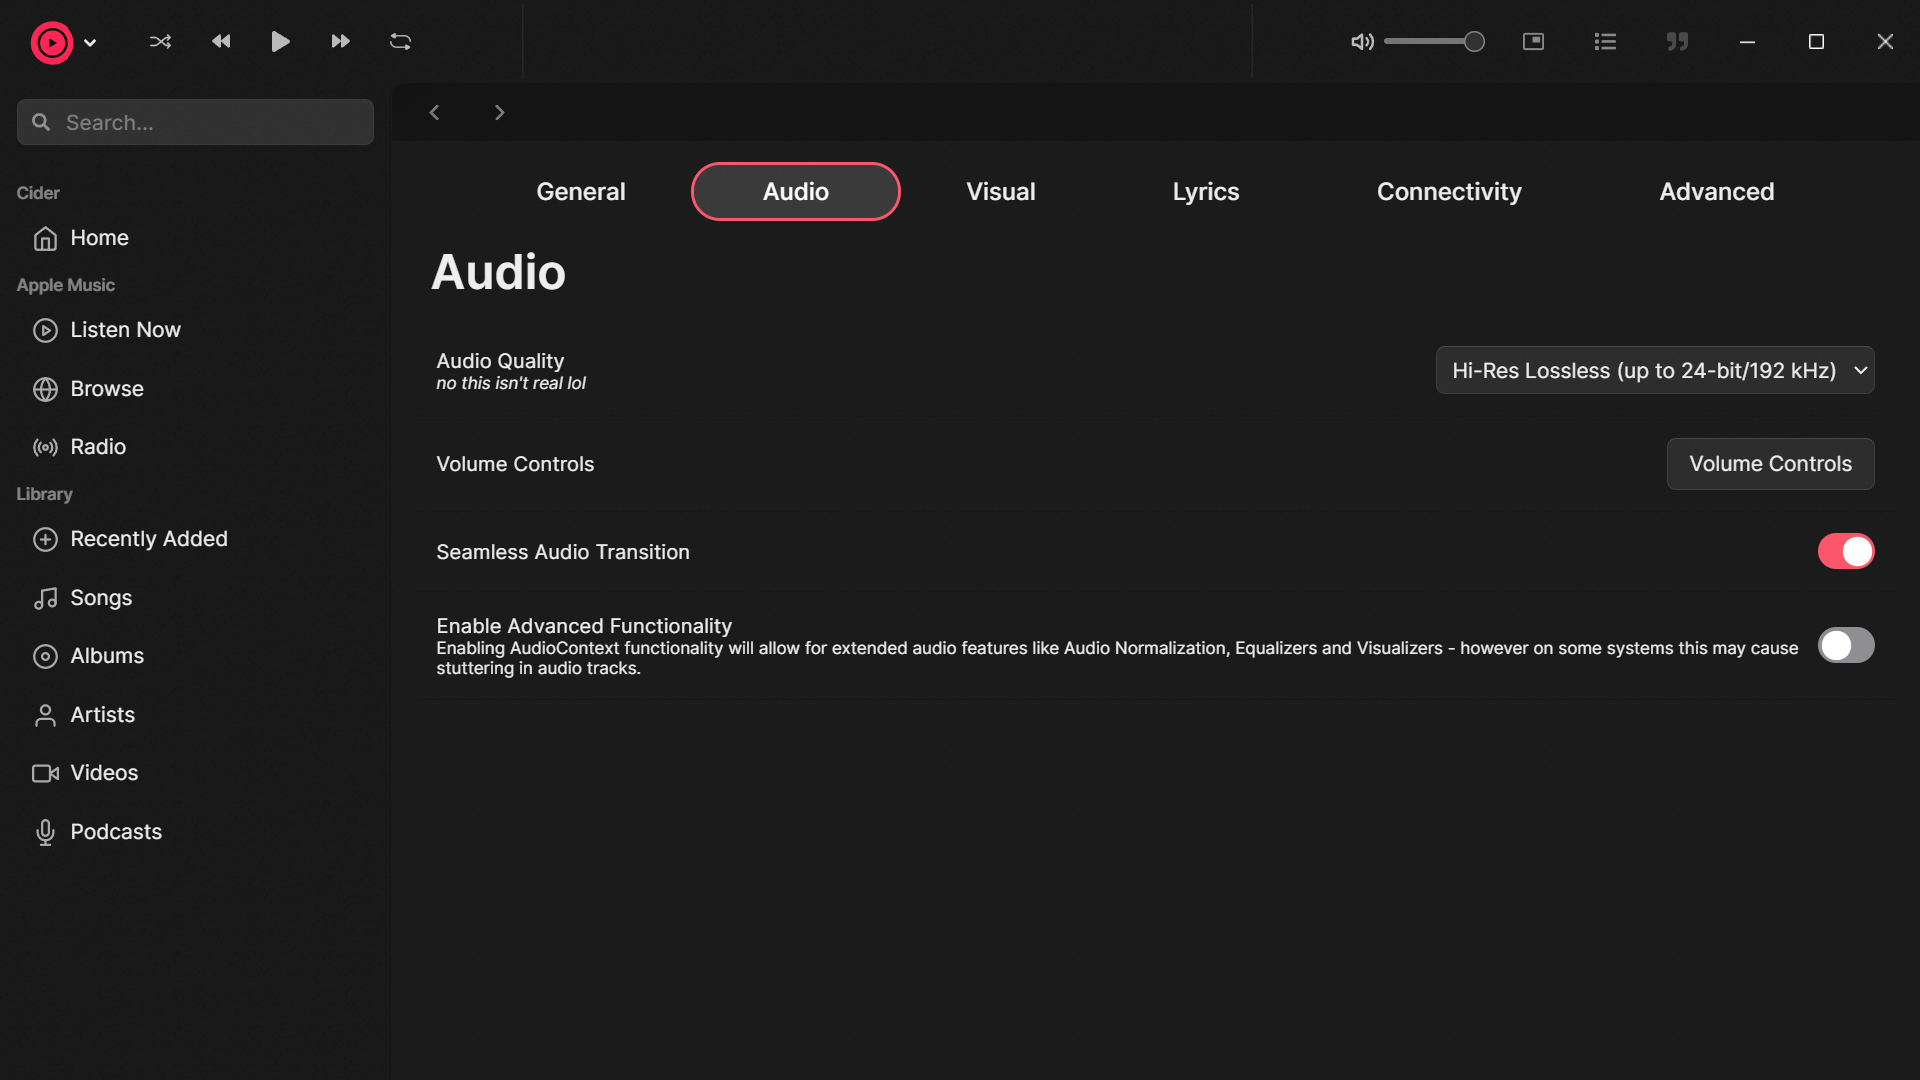Screen dimensions: 1920x1080
Task: Go to Listen Now
Action: [x=125, y=330]
